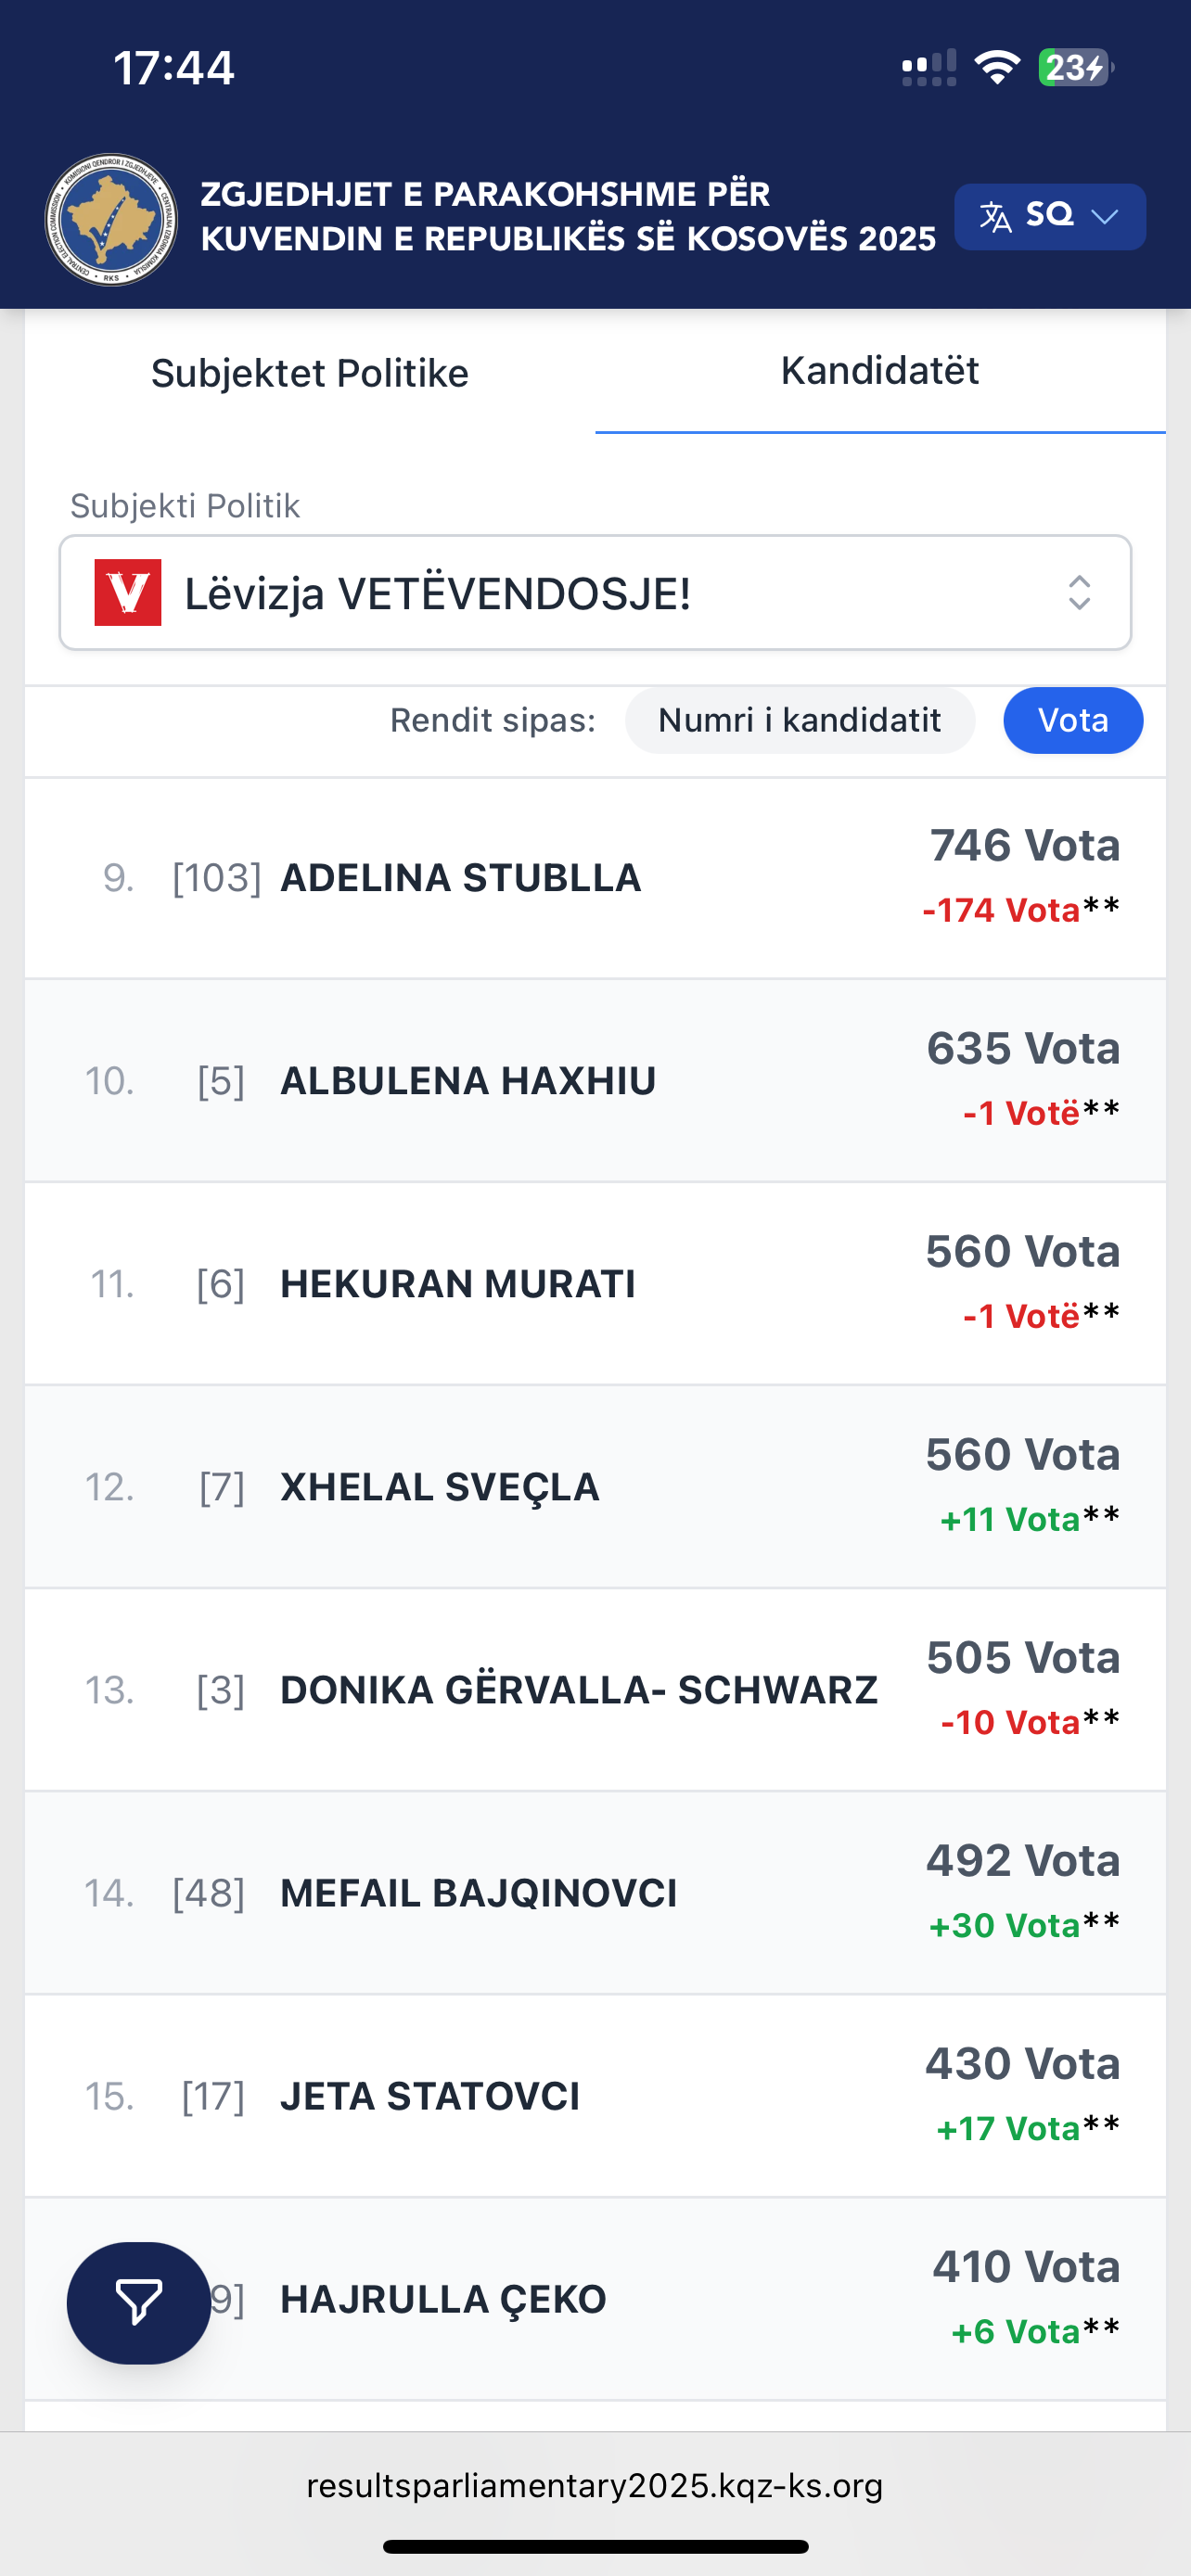Tap the battery charging indicator
Image resolution: width=1191 pixels, height=2576 pixels.
tap(1074, 68)
